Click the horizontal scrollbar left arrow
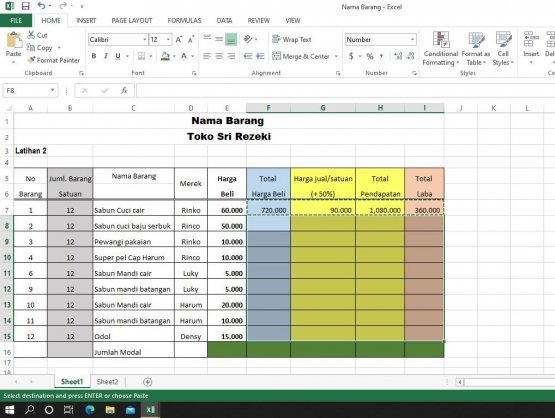 460,382
